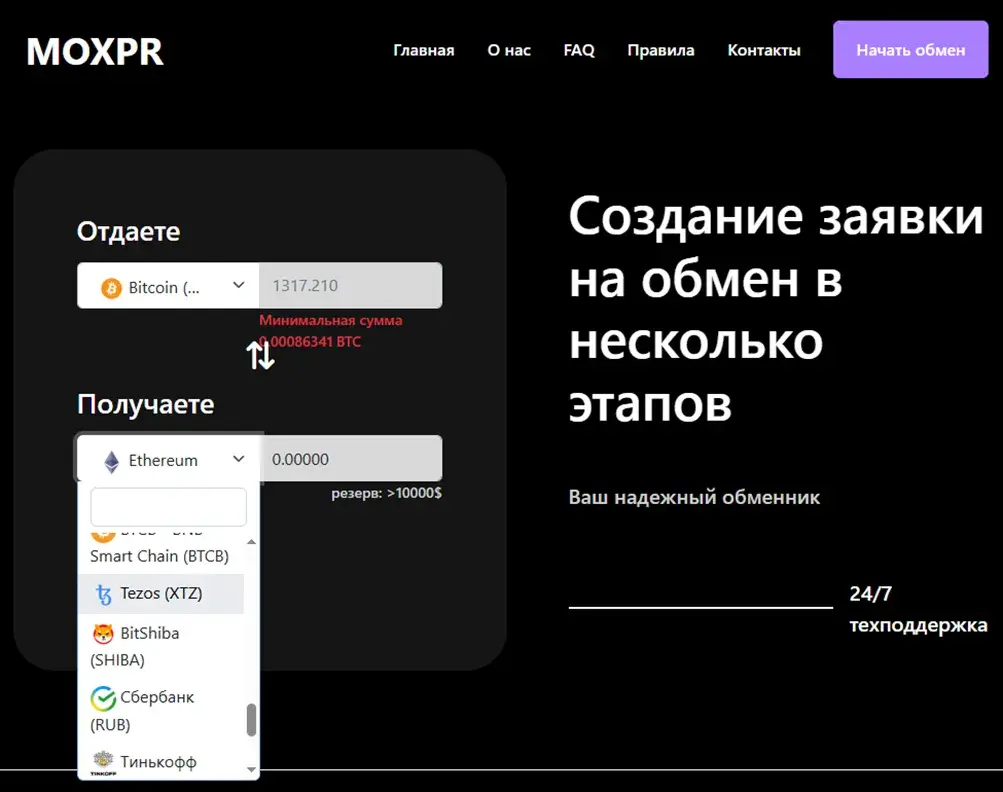Viewport: 1003px width, 792px height.
Task: Click the Отдаете amount field showing 1317.210
Action: 351,285
